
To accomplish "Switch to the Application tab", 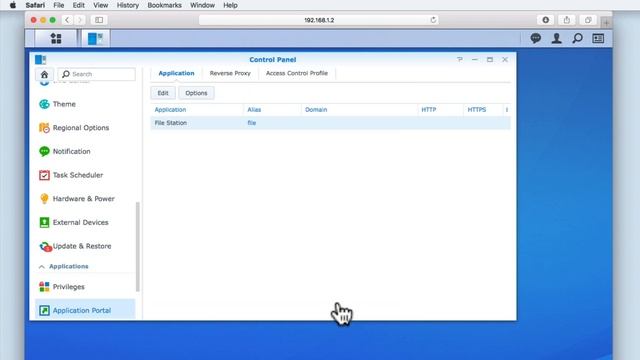I will [x=176, y=73].
